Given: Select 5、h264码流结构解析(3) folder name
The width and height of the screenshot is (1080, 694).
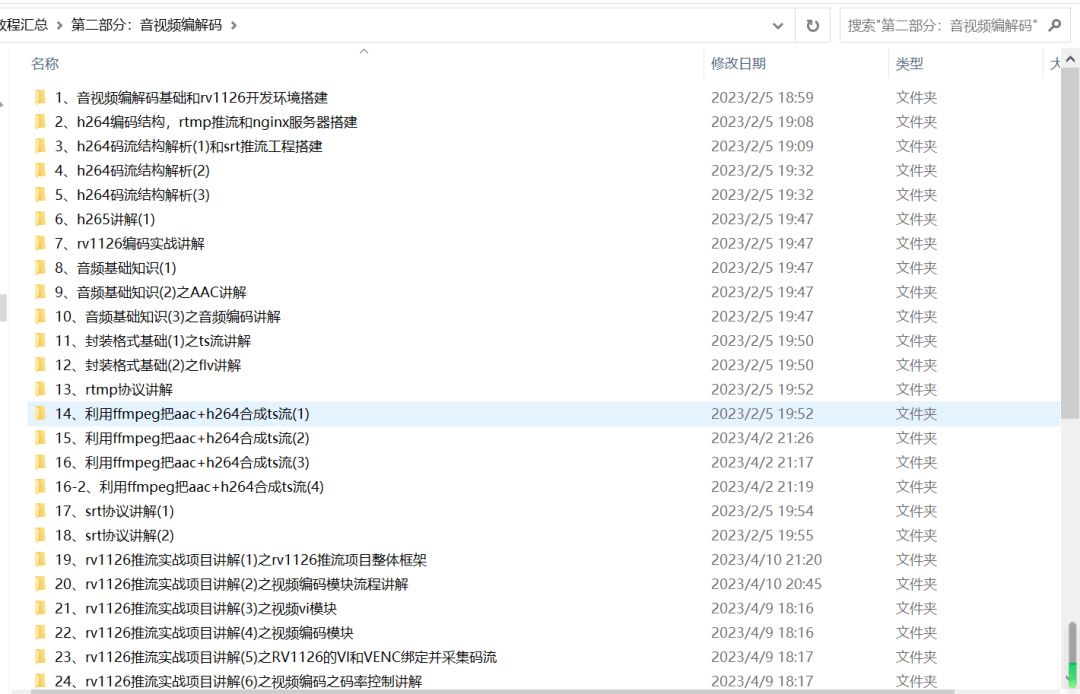Looking at the screenshot, I should coord(132,195).
